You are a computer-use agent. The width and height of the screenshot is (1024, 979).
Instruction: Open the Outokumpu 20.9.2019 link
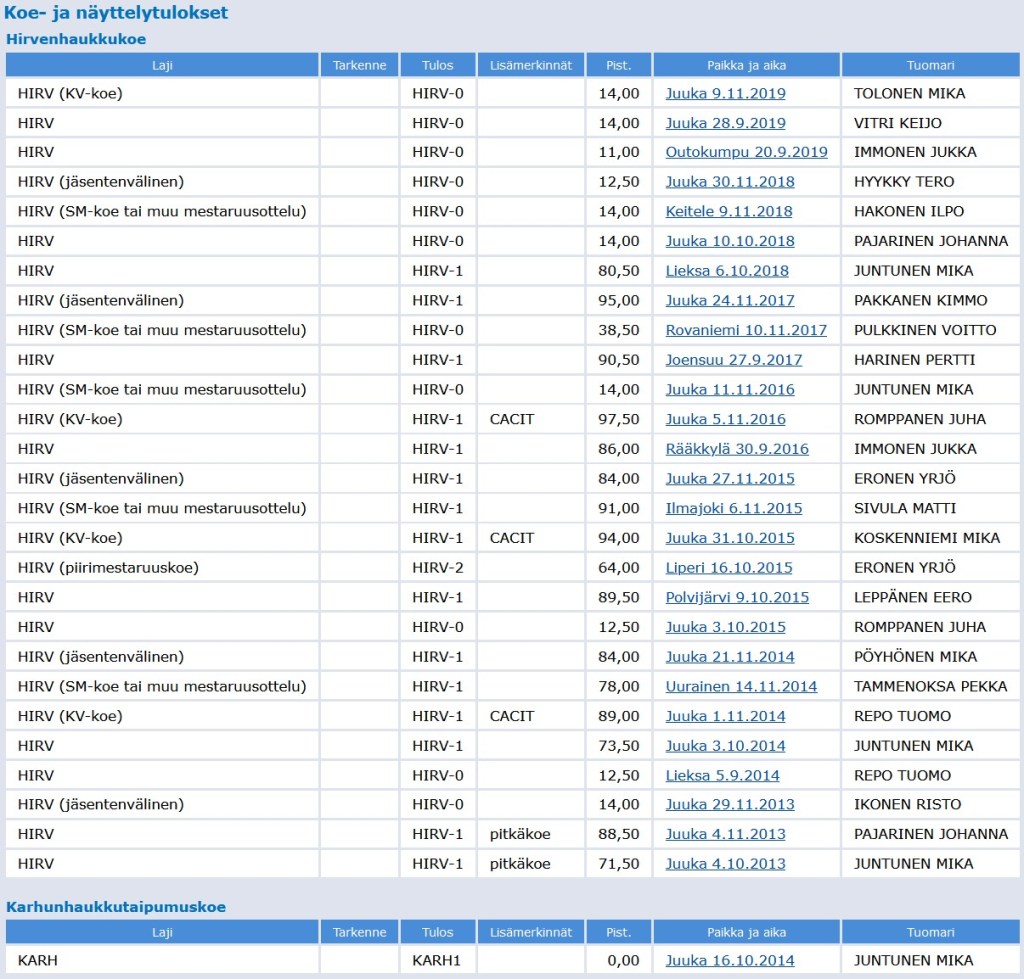(x=746, y=152)
